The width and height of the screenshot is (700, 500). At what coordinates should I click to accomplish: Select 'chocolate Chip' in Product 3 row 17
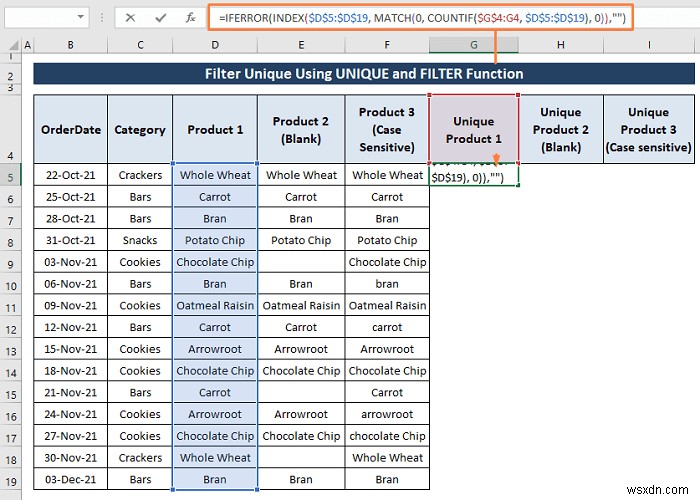coord(387,436)
